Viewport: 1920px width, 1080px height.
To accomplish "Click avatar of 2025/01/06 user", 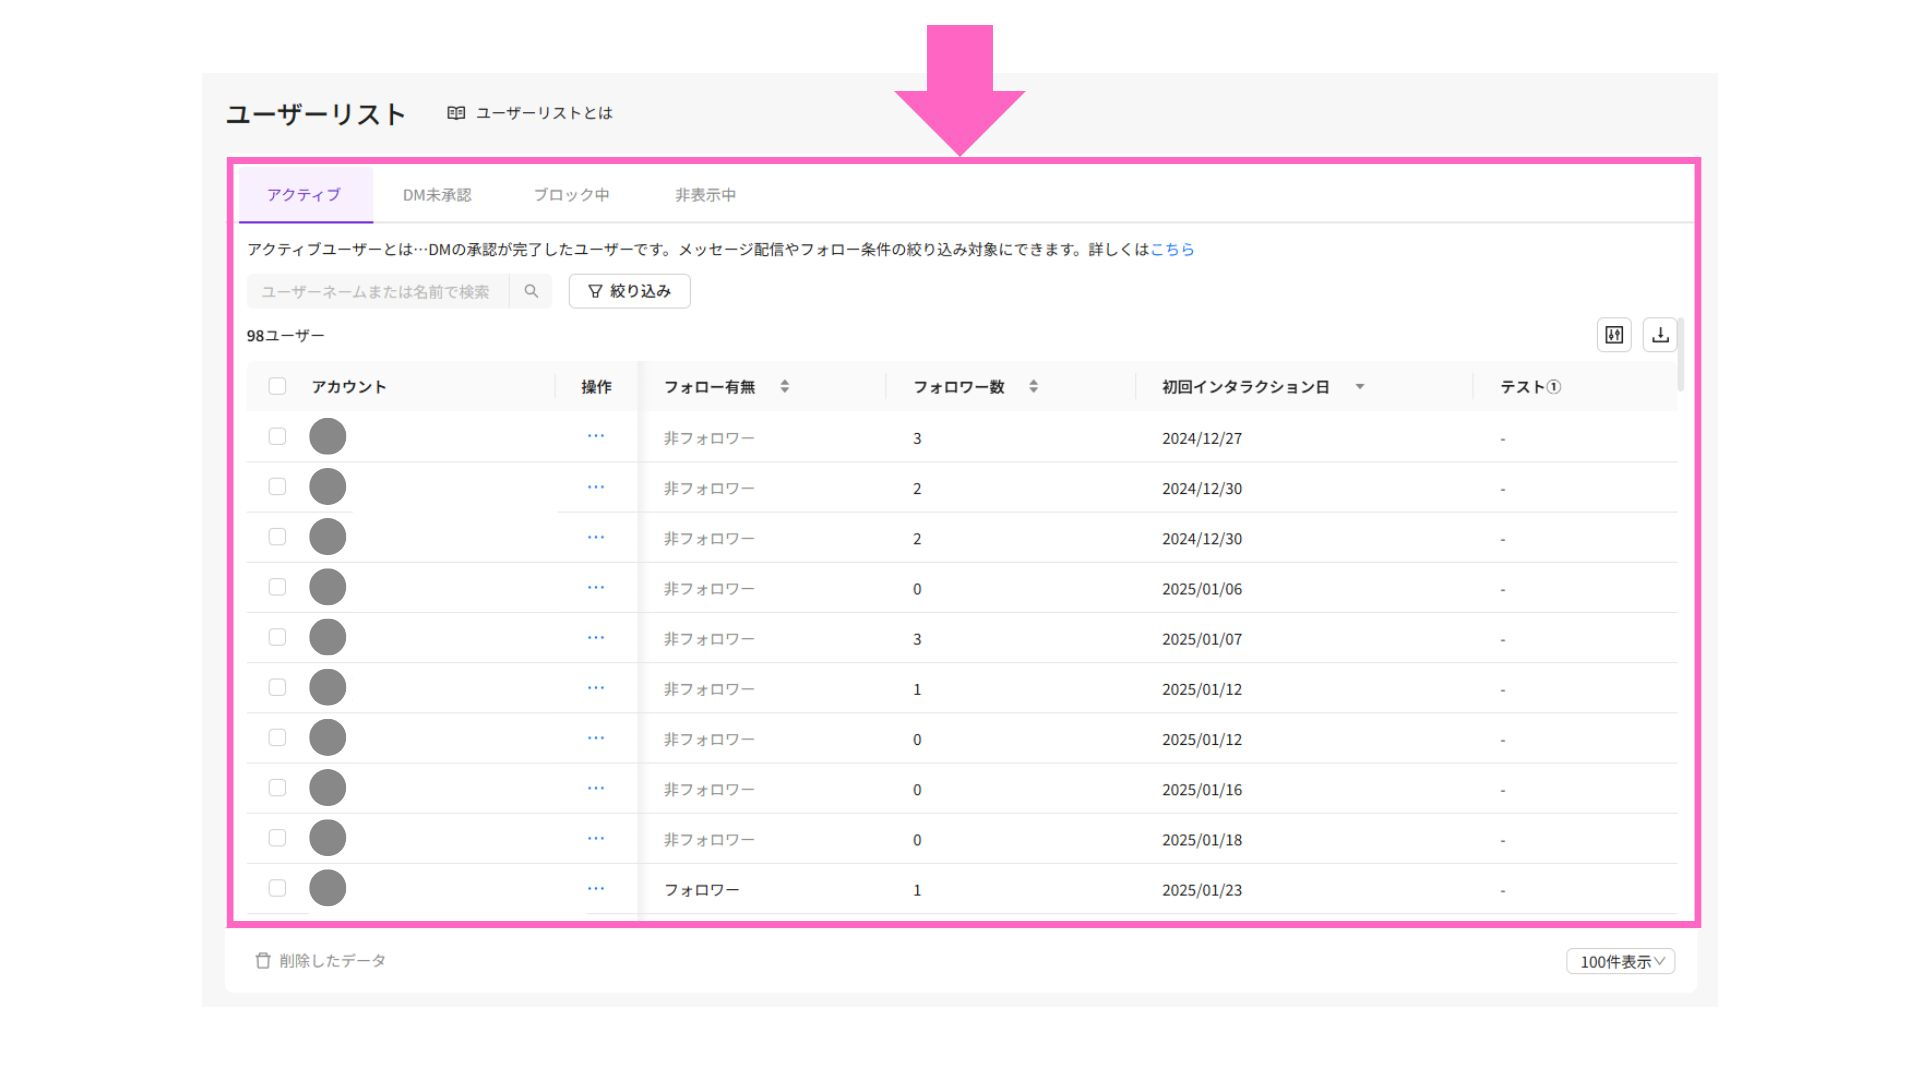I will pos(327,587).
